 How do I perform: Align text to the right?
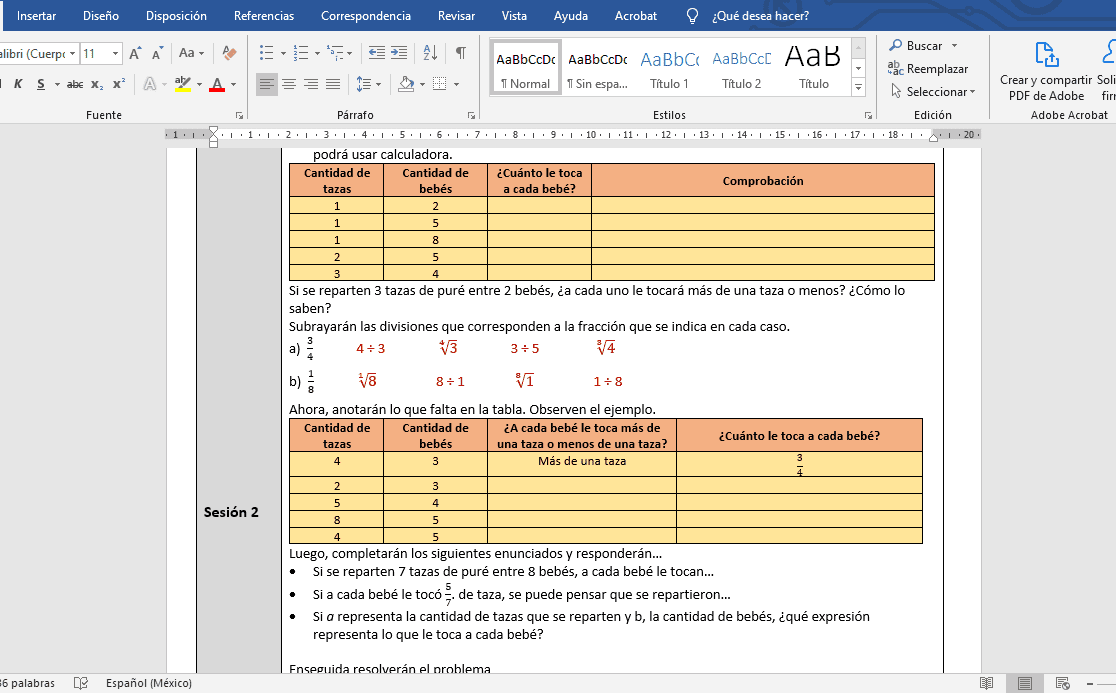(311, 84)
